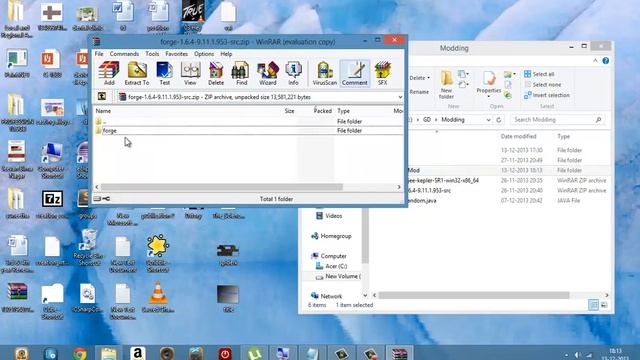This screenshot has height=360, width=640.
Task: Open Amazon app from the taskbar
Action: point(138,353)
